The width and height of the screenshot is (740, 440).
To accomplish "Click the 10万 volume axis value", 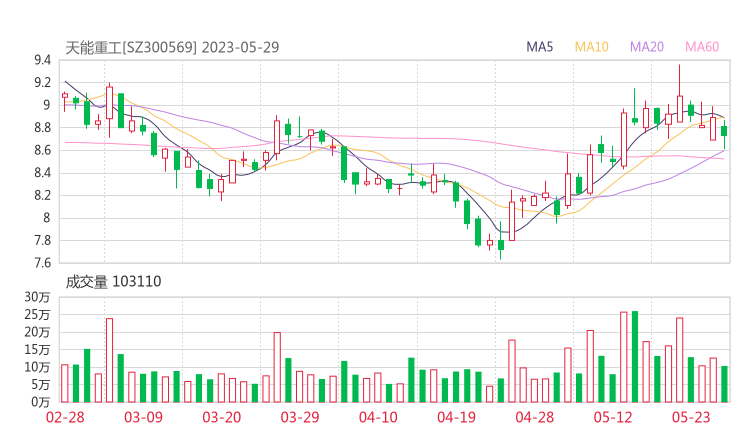I will point(37,367).
